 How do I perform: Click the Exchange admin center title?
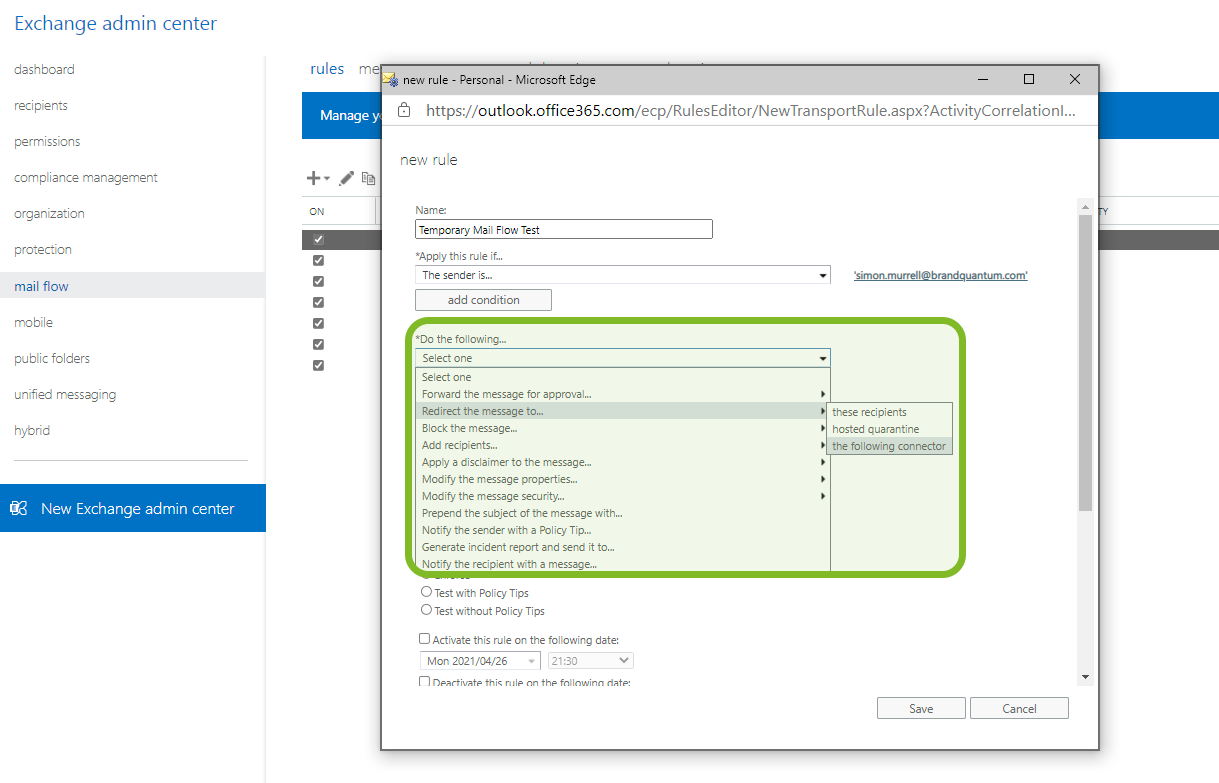pyautogui.click(x=115, y=23)
